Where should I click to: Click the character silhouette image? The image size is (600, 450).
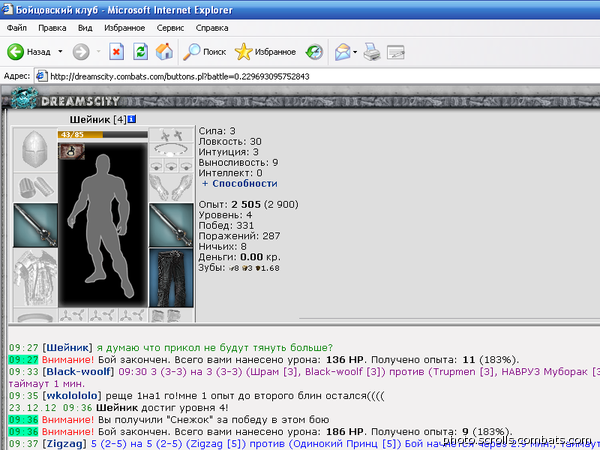click(103, 225)
